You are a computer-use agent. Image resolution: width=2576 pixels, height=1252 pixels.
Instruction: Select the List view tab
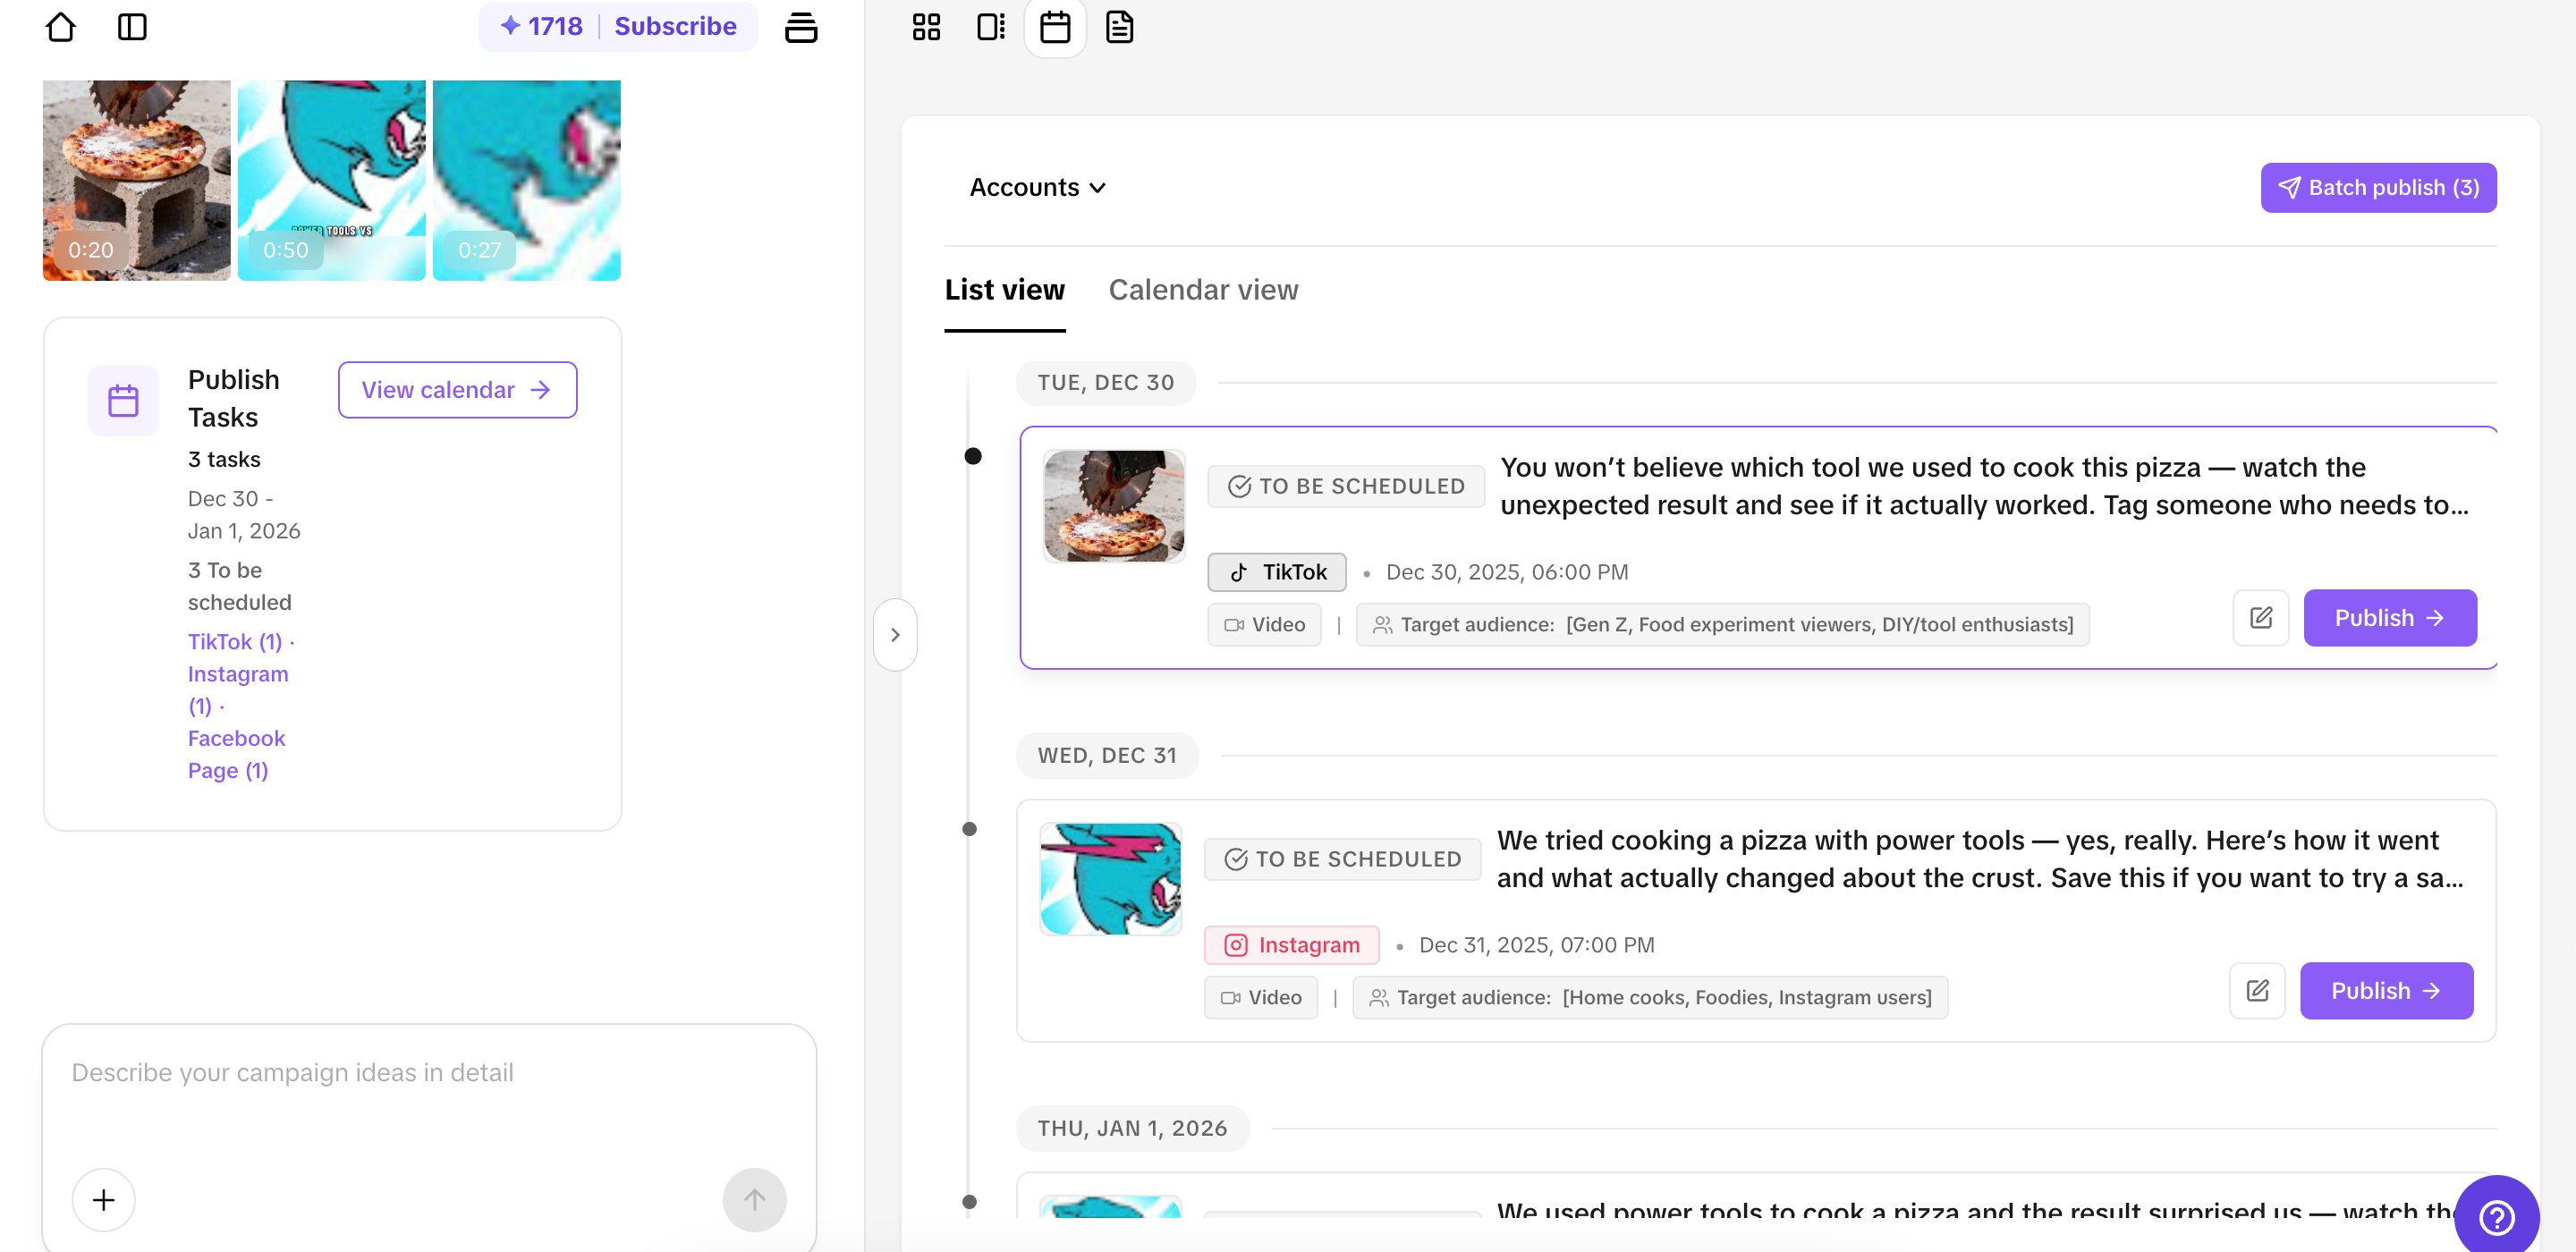(x=1004, y=290)
